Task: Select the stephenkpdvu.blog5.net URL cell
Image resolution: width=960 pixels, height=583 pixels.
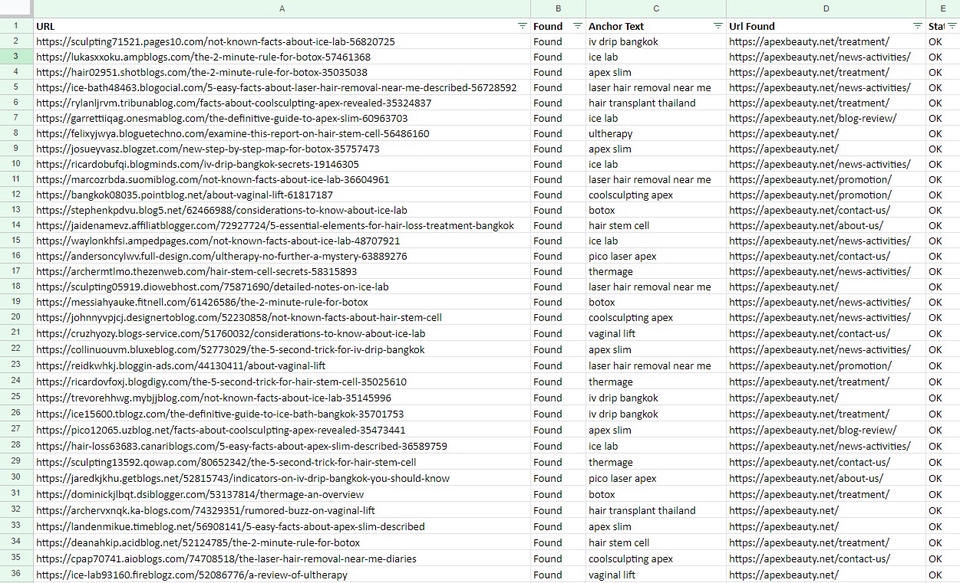Action: (282, 210)
